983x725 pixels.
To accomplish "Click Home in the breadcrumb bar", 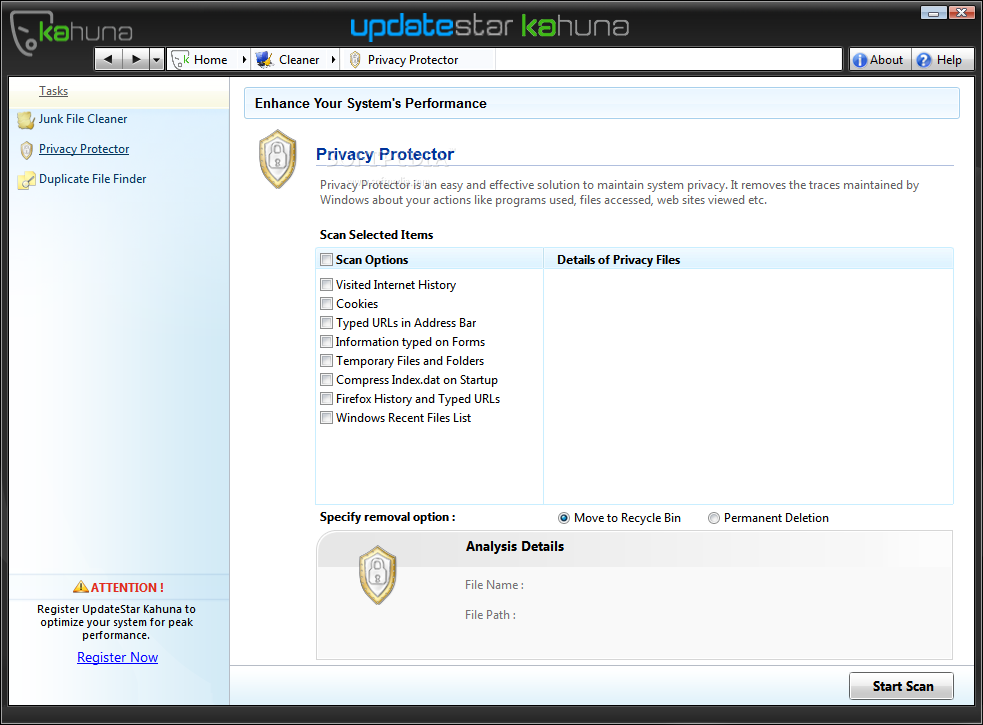I will click(211, 60).
